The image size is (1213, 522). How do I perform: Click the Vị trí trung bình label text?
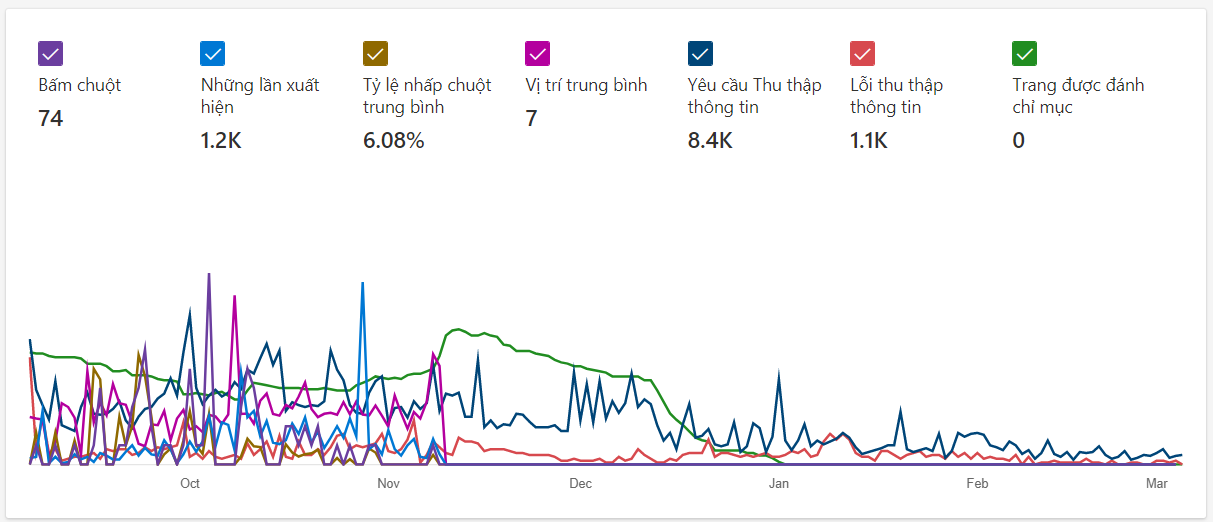[x=586, y=85]
